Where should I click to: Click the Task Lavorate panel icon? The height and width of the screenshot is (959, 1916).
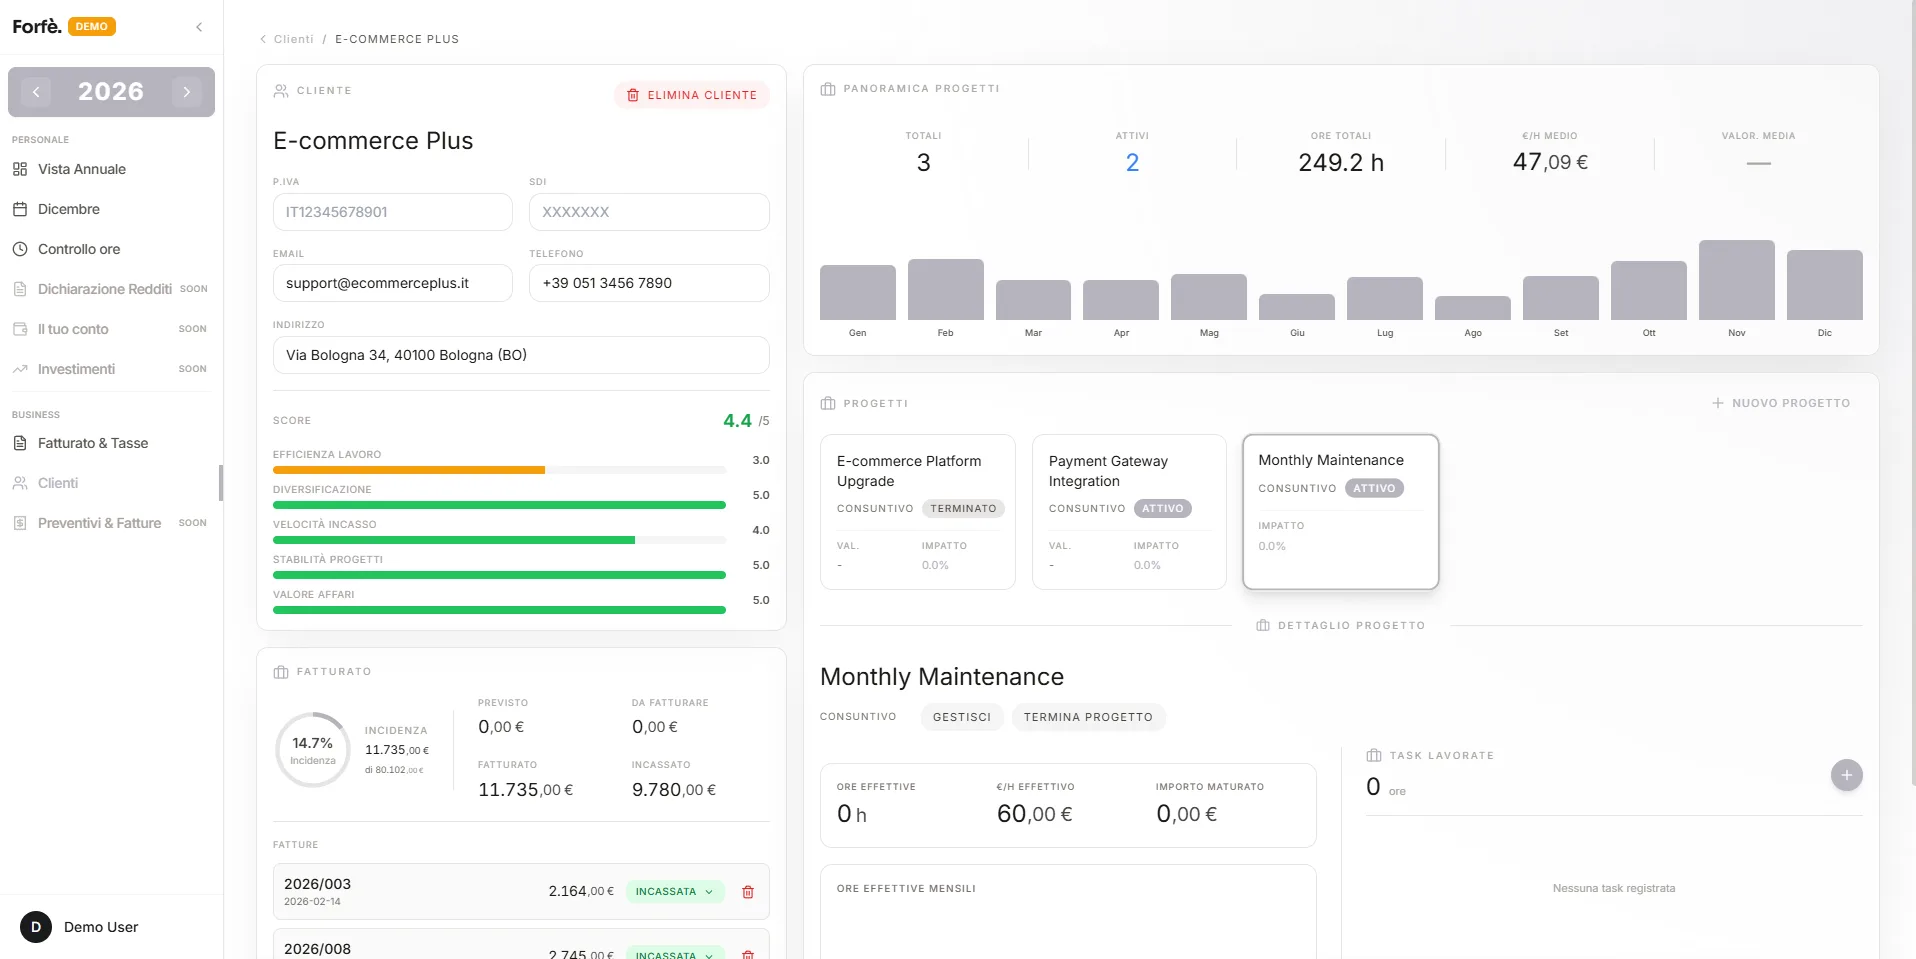(x=1374, y=756)
